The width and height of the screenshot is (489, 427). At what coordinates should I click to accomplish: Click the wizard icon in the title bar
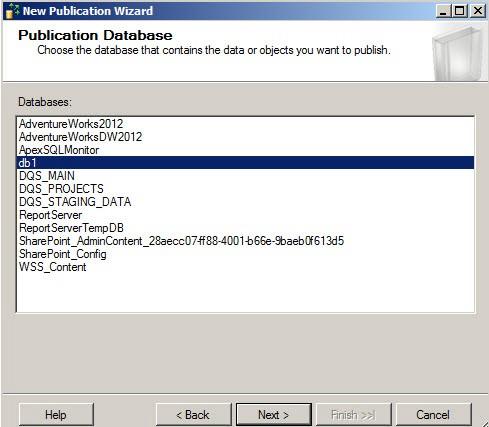point(13,11)
